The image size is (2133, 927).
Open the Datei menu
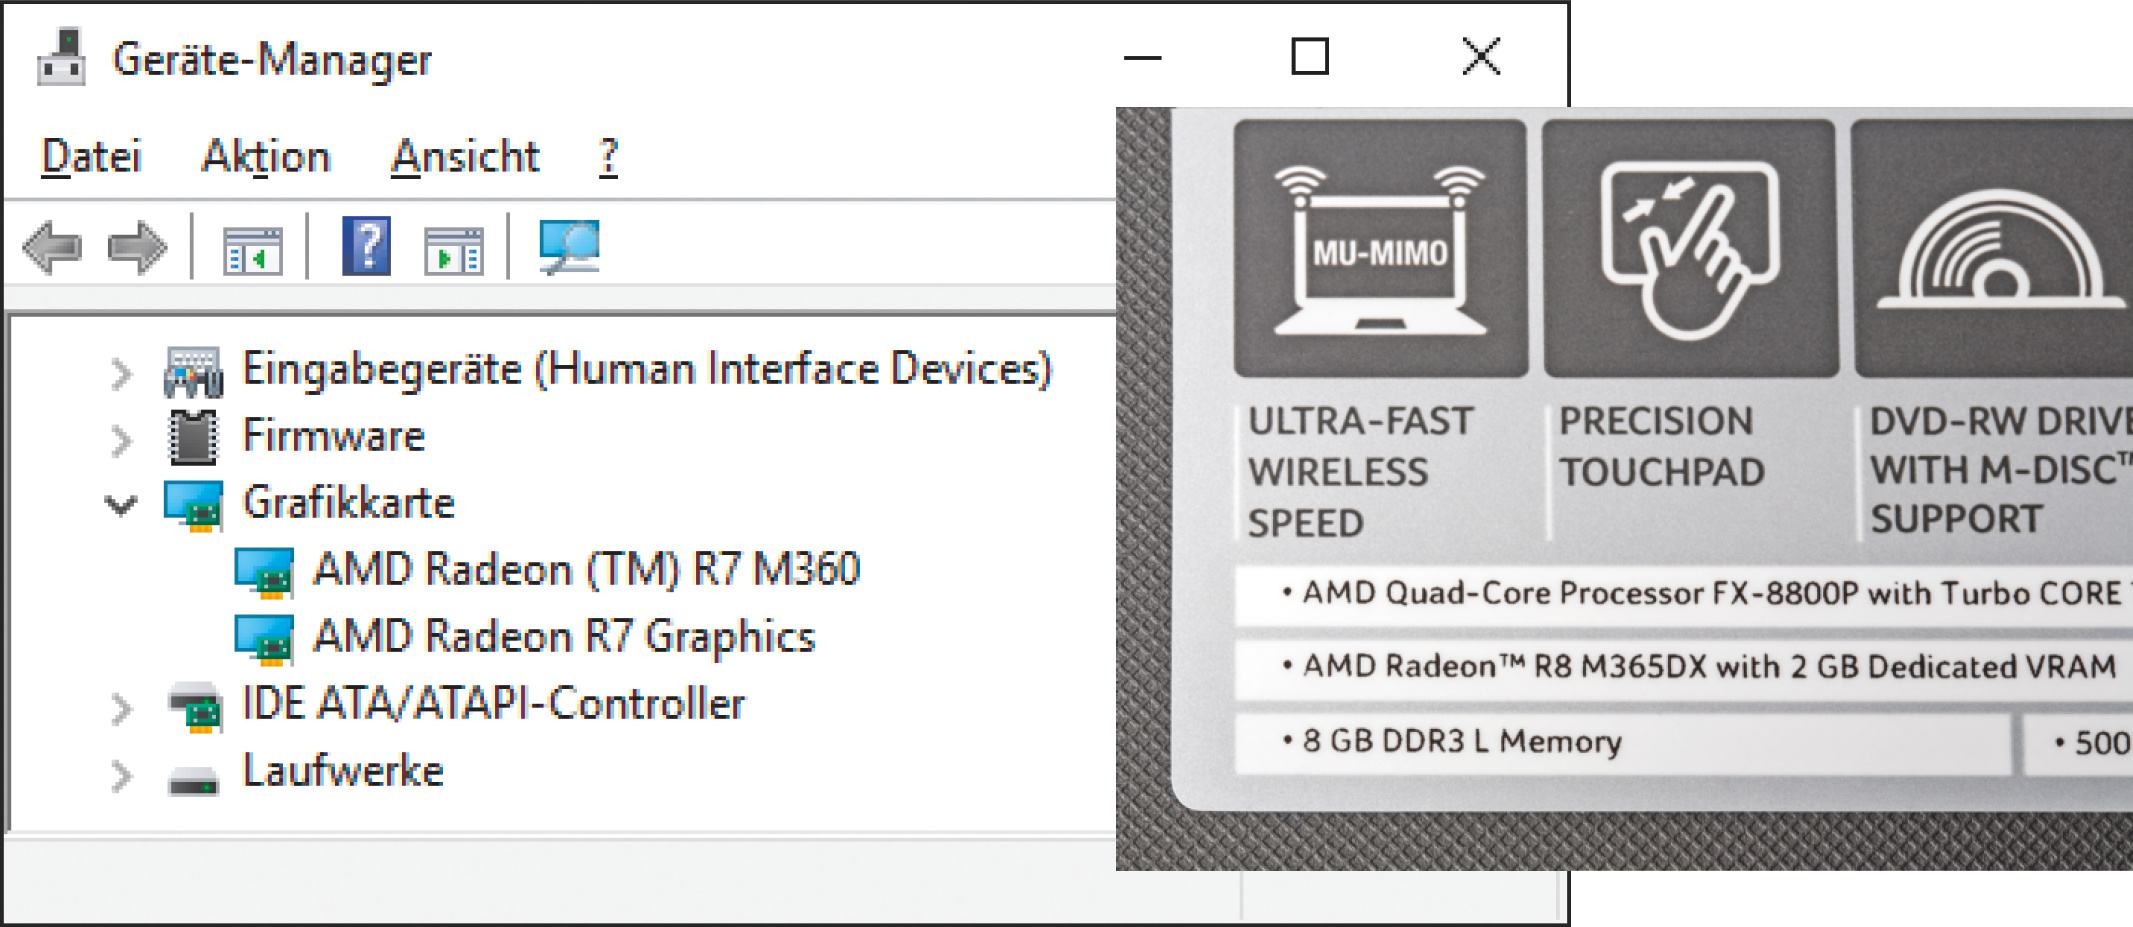point(91,157)
